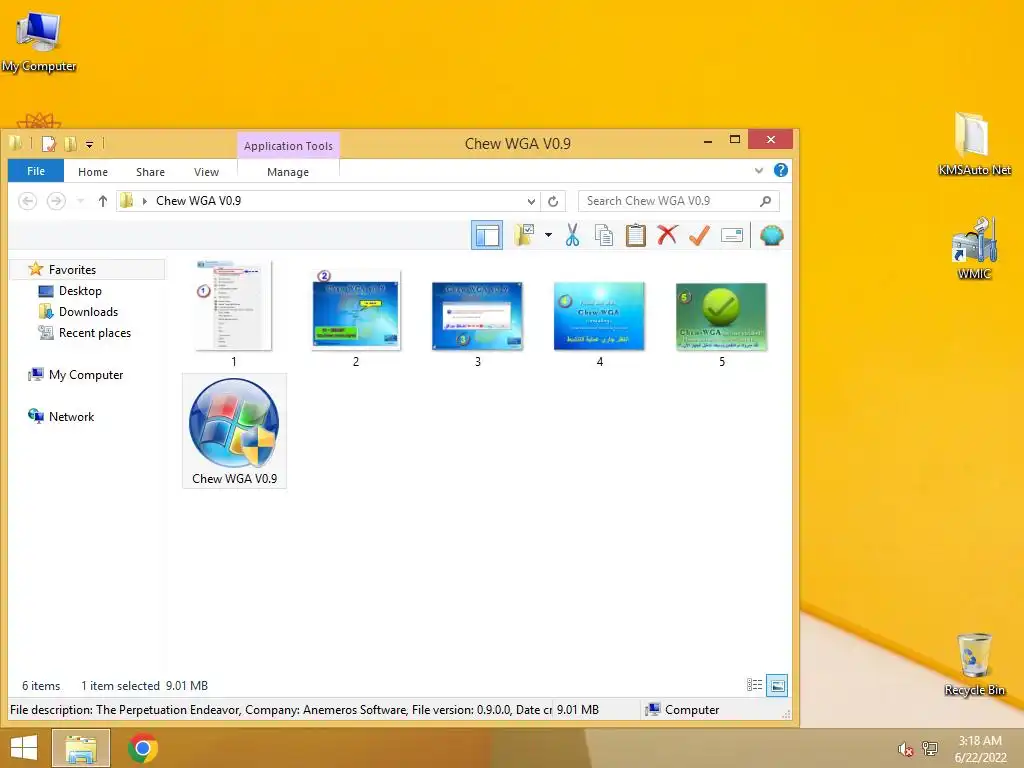Image resolution: width=1024 pixels, height=768 pixels.
Task: Open the address bar history dropdown
Action: [x=531, y=201]
